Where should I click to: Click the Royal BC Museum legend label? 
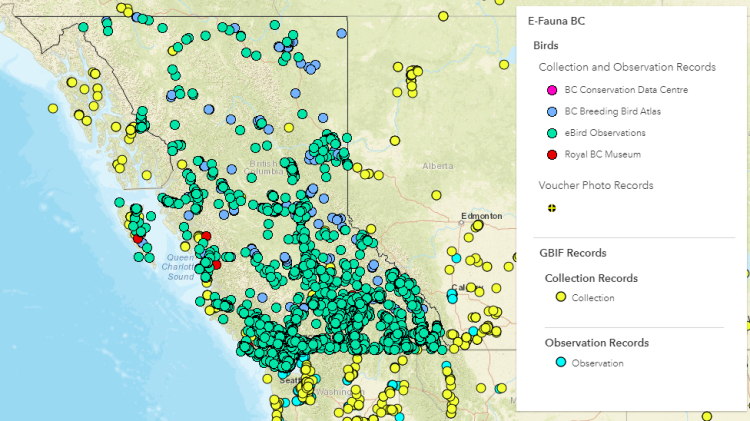tap(602, 154)
